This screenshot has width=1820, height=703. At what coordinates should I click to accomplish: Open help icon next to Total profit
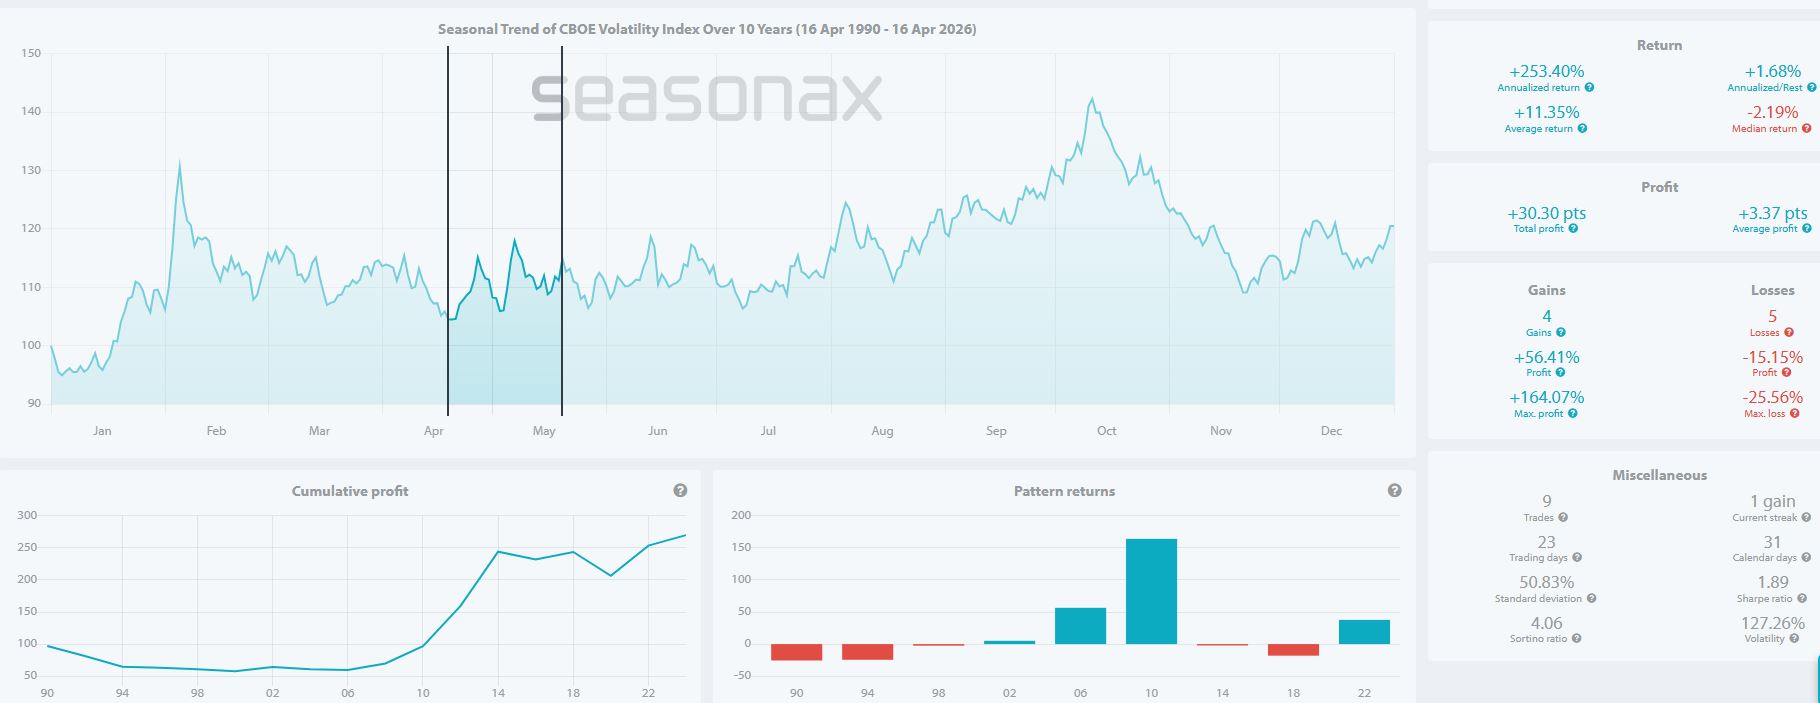[1573, 229]
